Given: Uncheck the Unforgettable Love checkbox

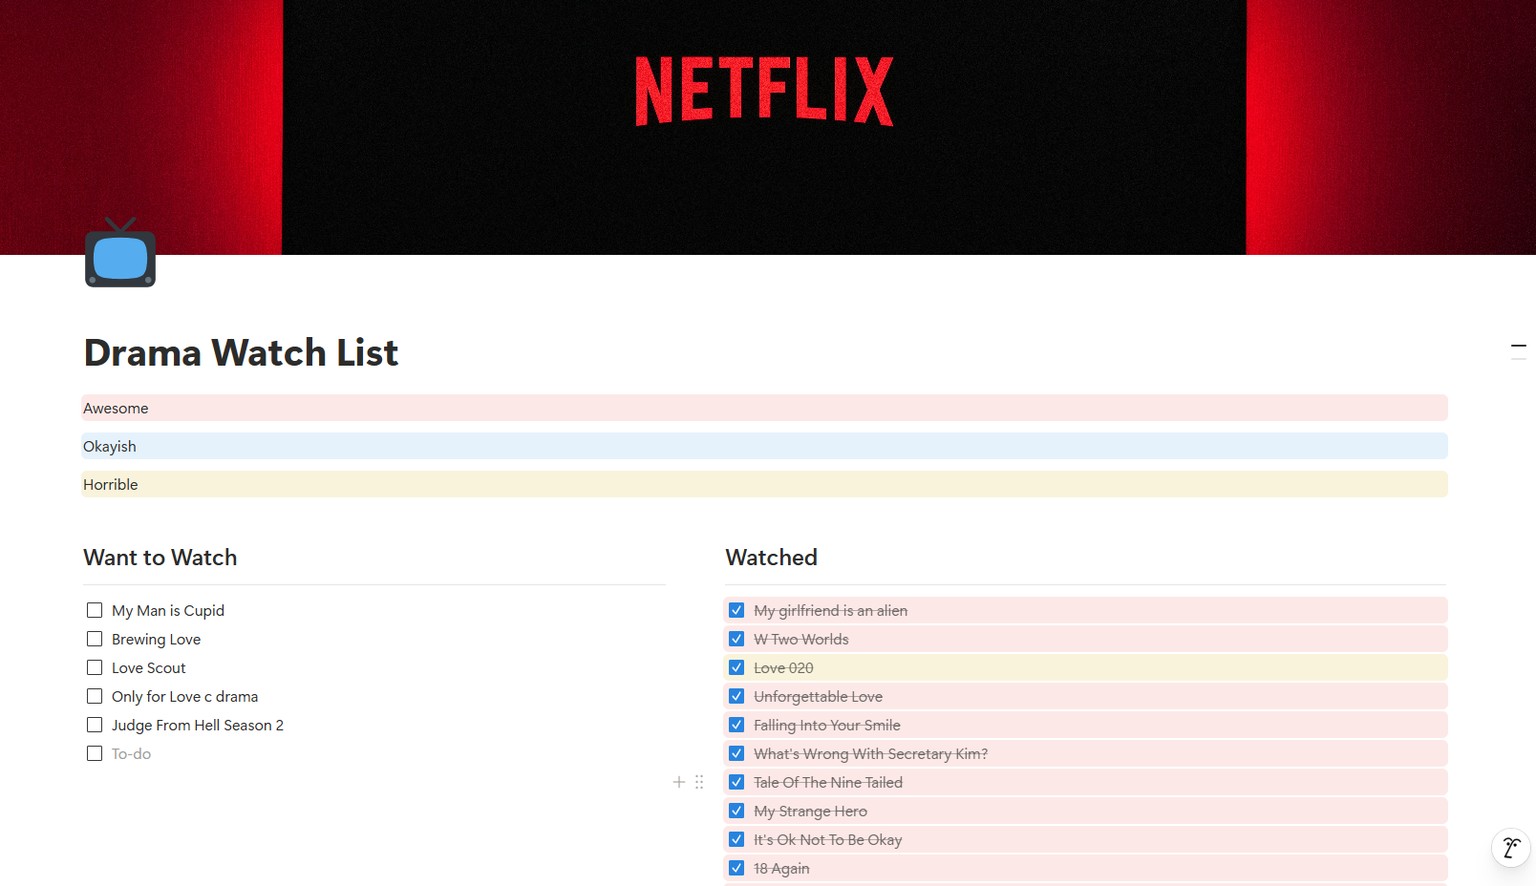Looking at the screenshot, I should click(736, 696).
